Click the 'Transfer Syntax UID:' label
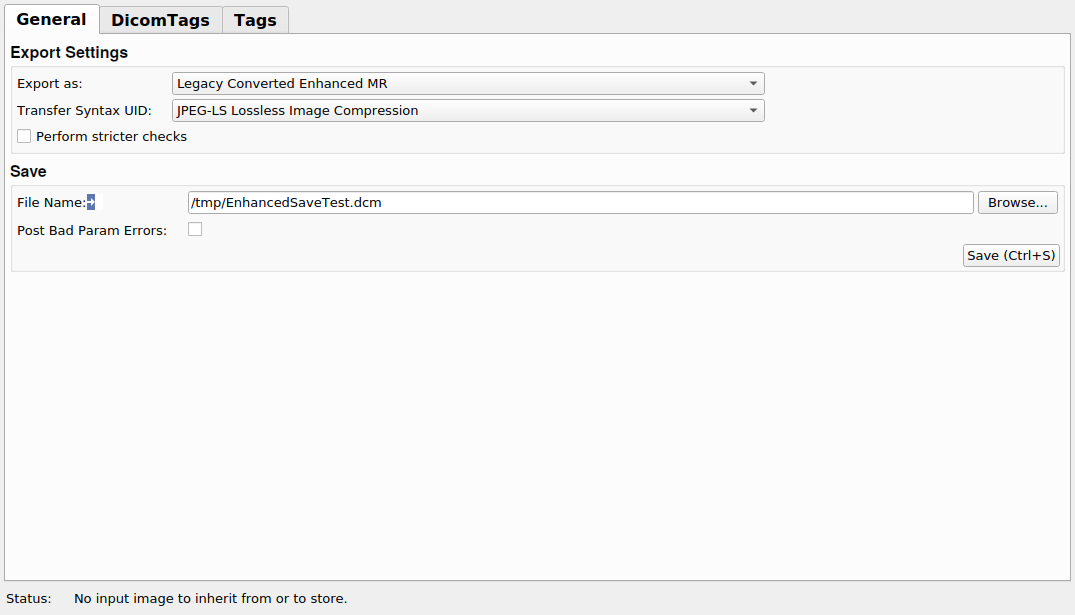The image size is (1075, 615). pos(84,111)
